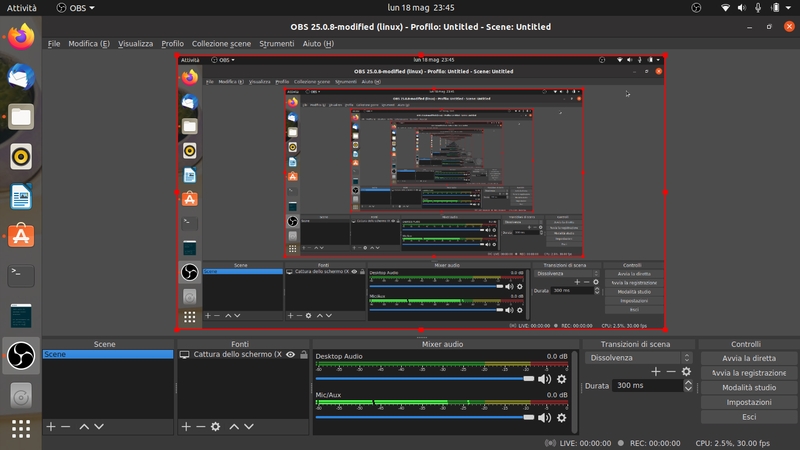The width and height of the screenshot is (800, 450).
Task: Open transition properties gear icon
Action: tap(686, 372)
